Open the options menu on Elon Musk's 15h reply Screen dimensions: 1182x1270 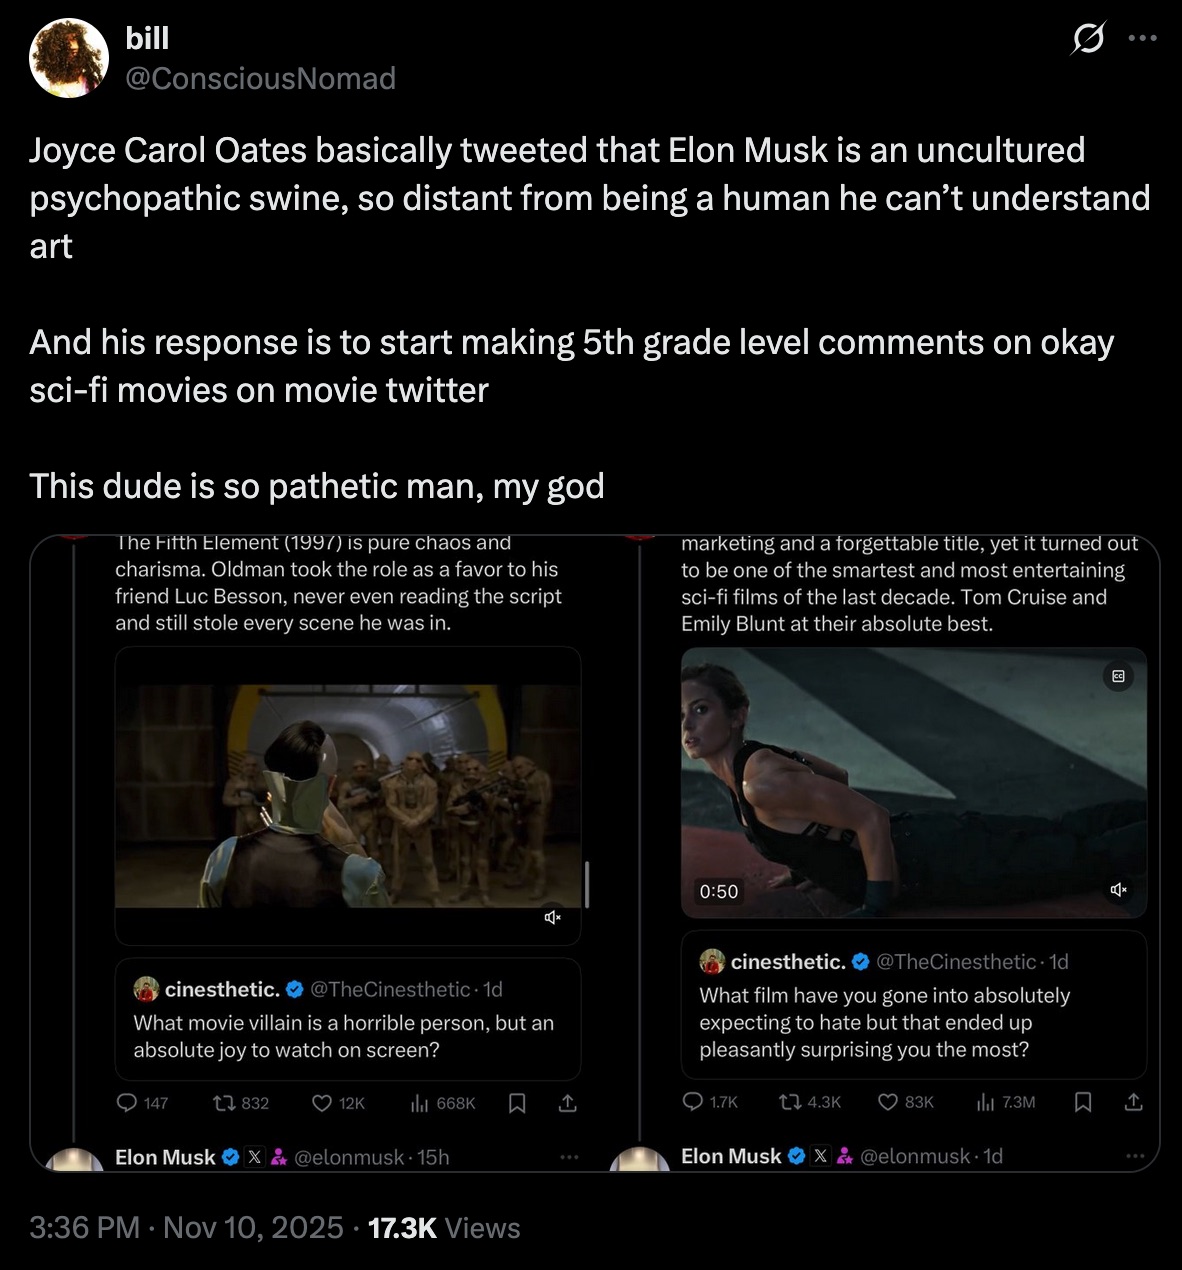tap(569, 1157)
